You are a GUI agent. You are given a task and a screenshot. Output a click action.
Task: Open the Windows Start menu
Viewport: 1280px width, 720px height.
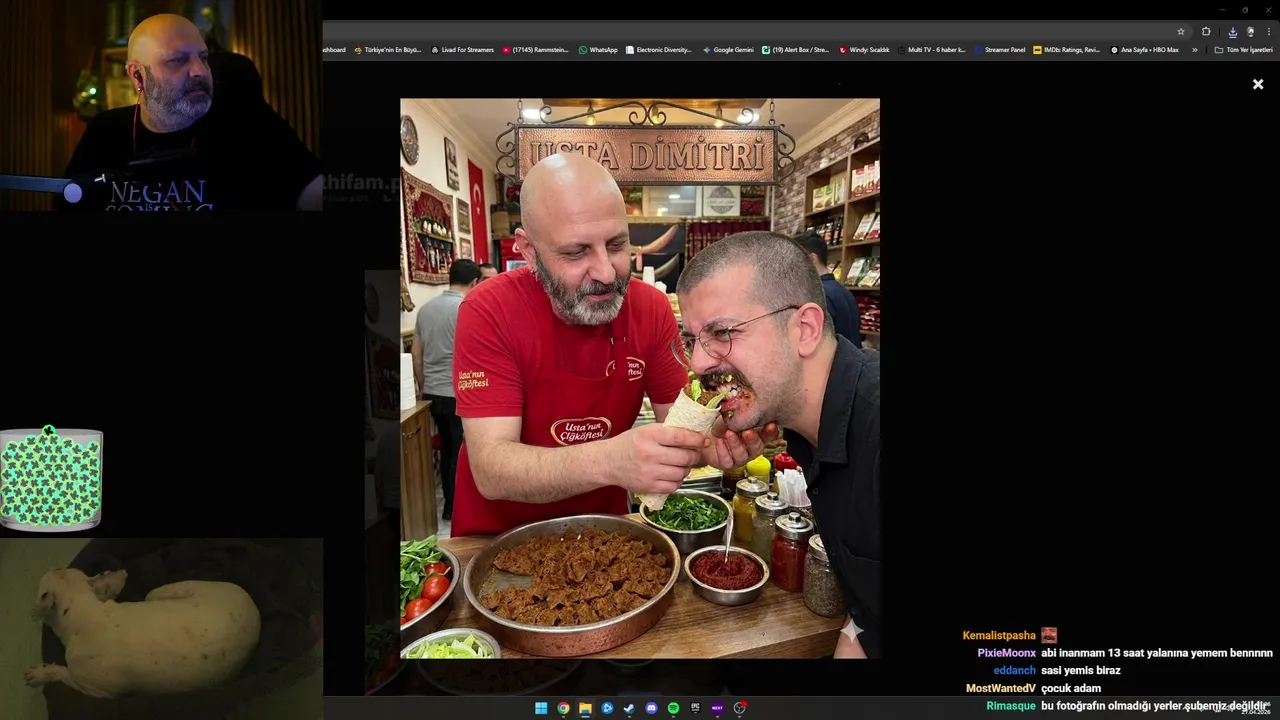[541, 708]
